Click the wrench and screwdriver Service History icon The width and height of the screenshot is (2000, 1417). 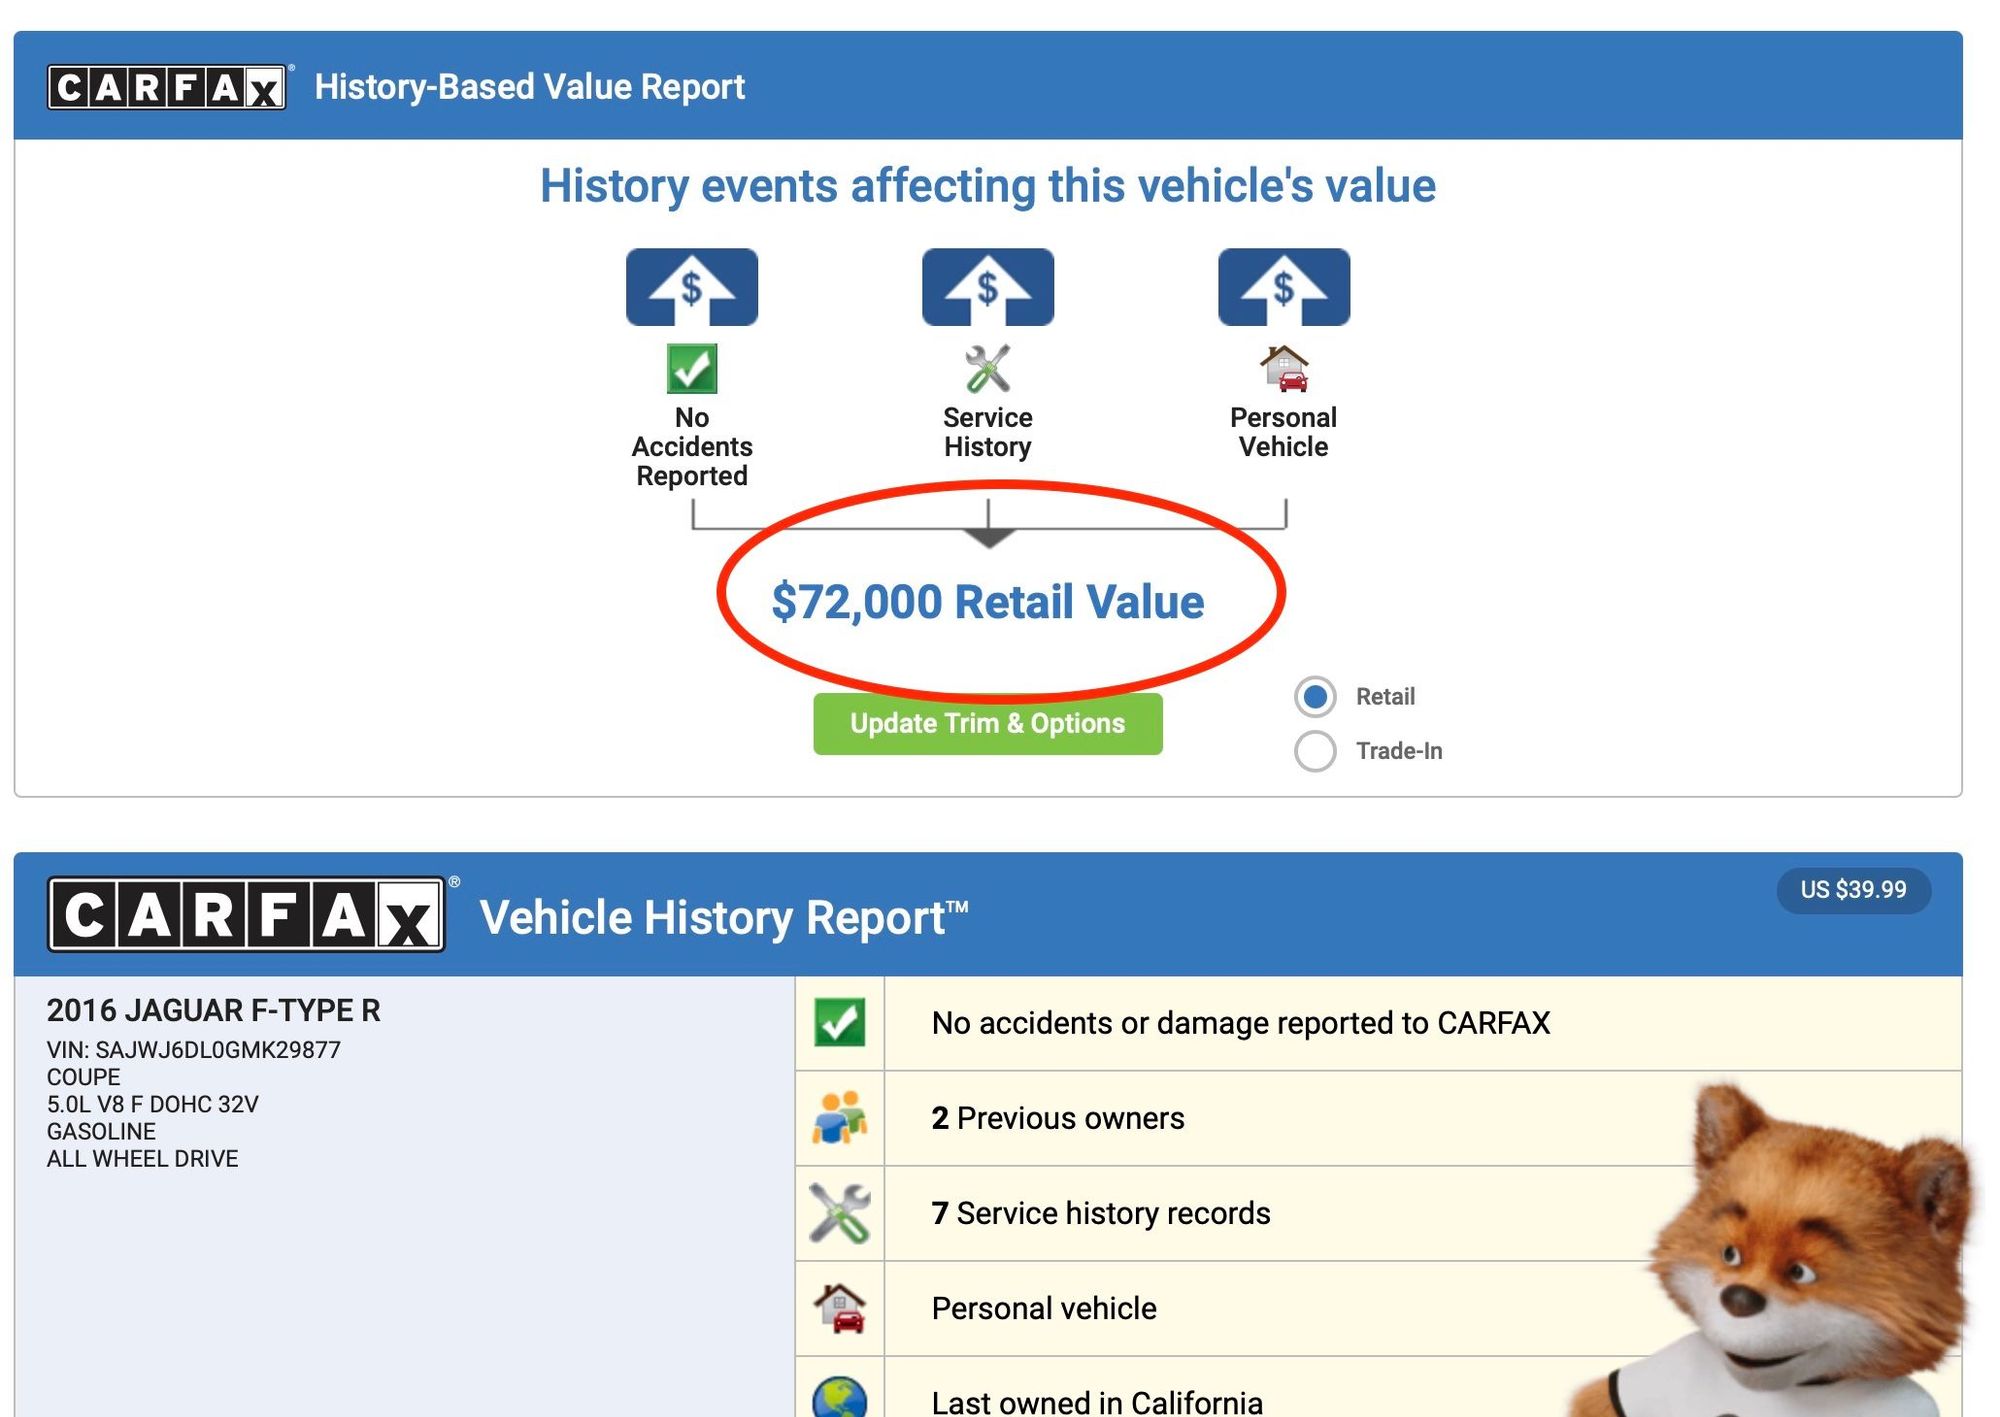tap(987, 368)
